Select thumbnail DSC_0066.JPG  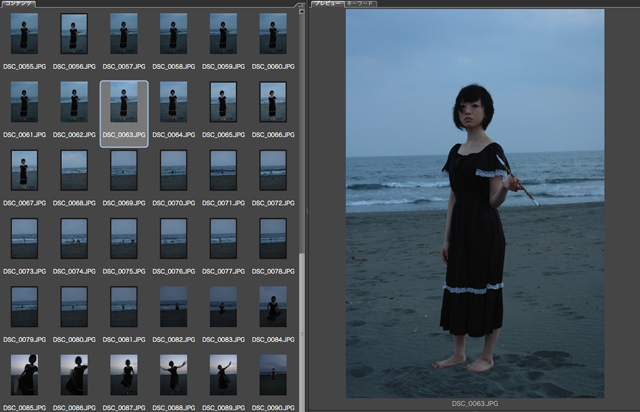(x=272, y=102)
